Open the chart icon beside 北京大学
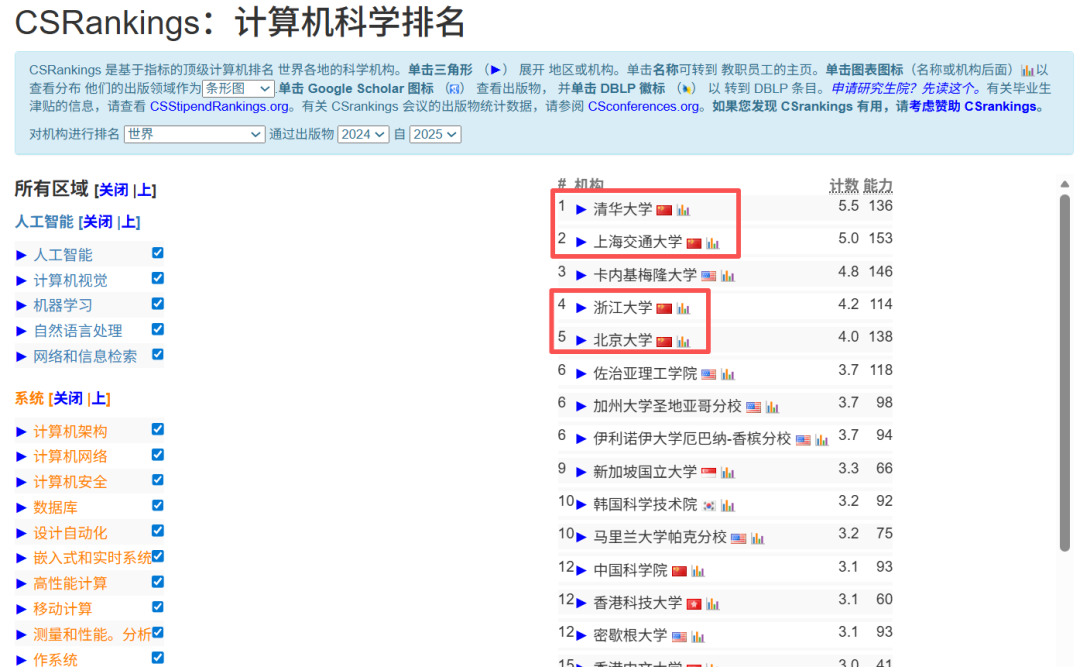 pyautogui.click(x=683, y=341)
